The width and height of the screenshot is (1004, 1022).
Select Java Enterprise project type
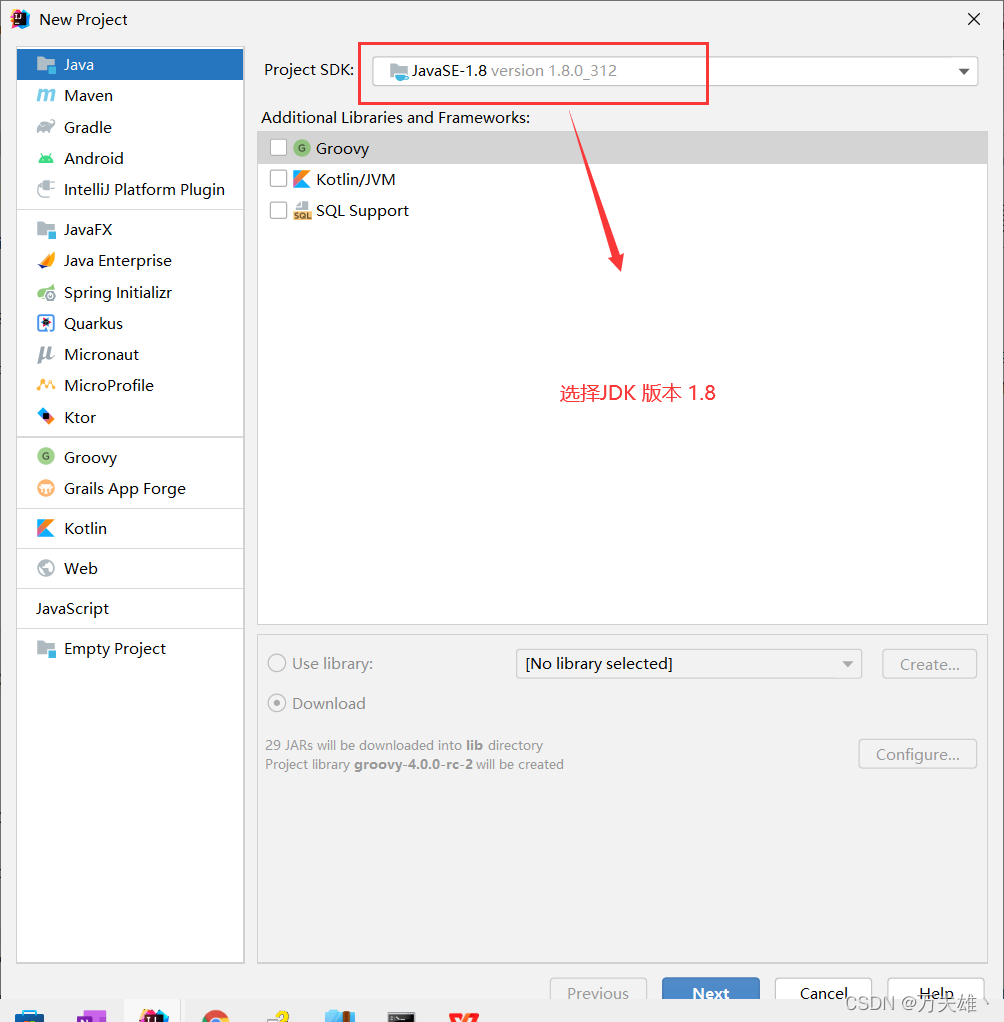tap(130, 261)
